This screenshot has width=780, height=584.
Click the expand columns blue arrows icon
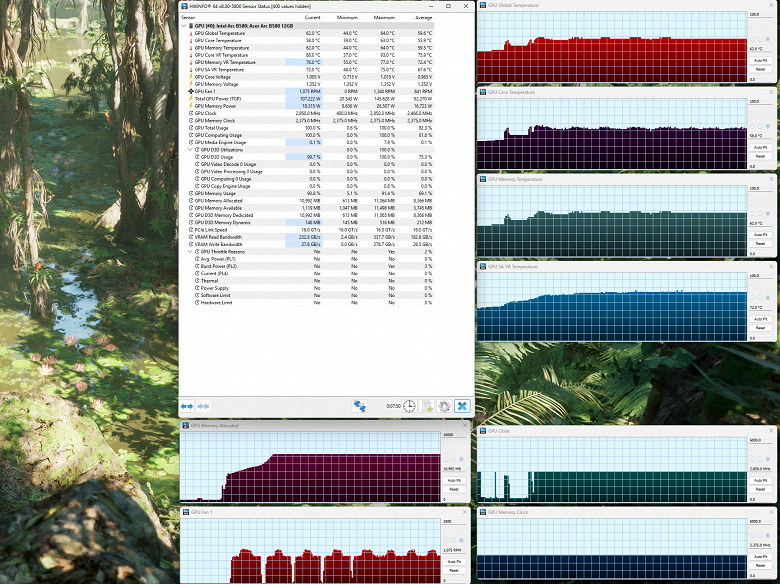[x=187, y=406]
